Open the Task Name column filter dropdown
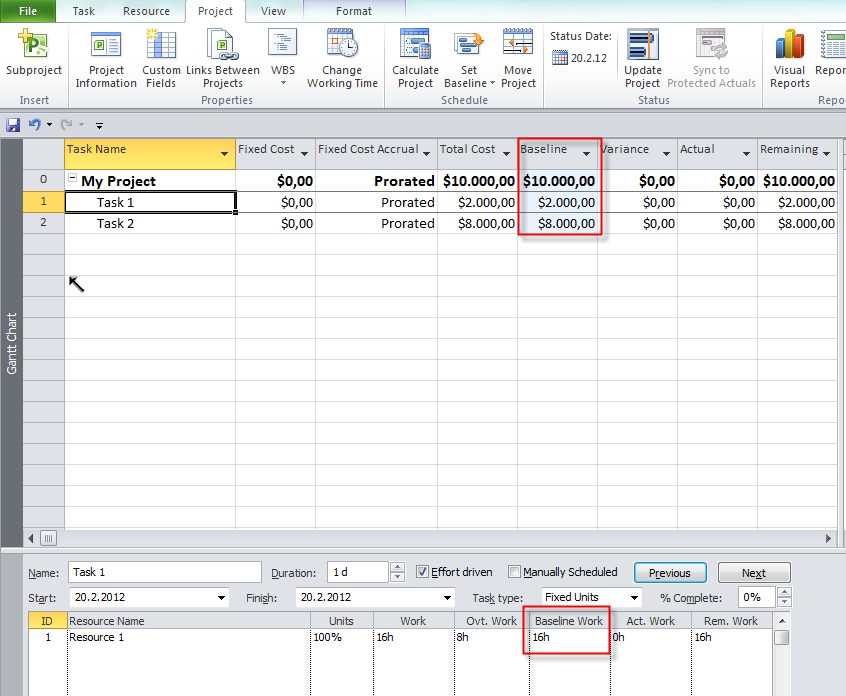 pos(224,154)
